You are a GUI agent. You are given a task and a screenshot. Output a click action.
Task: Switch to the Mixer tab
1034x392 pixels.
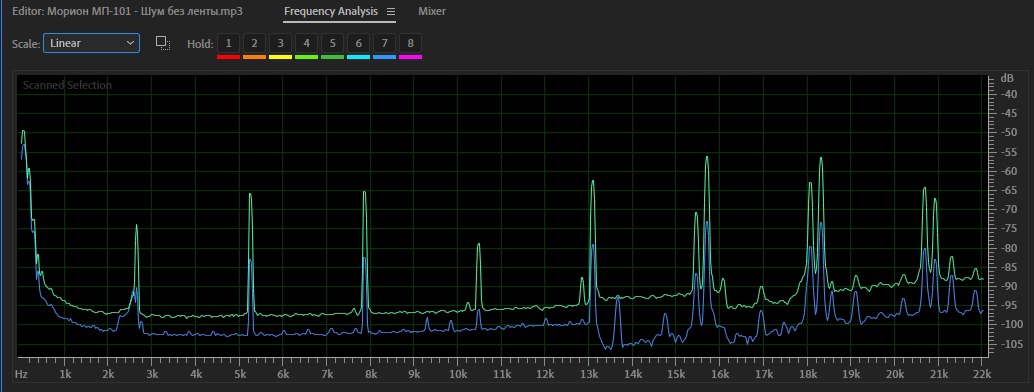point(432,11)
